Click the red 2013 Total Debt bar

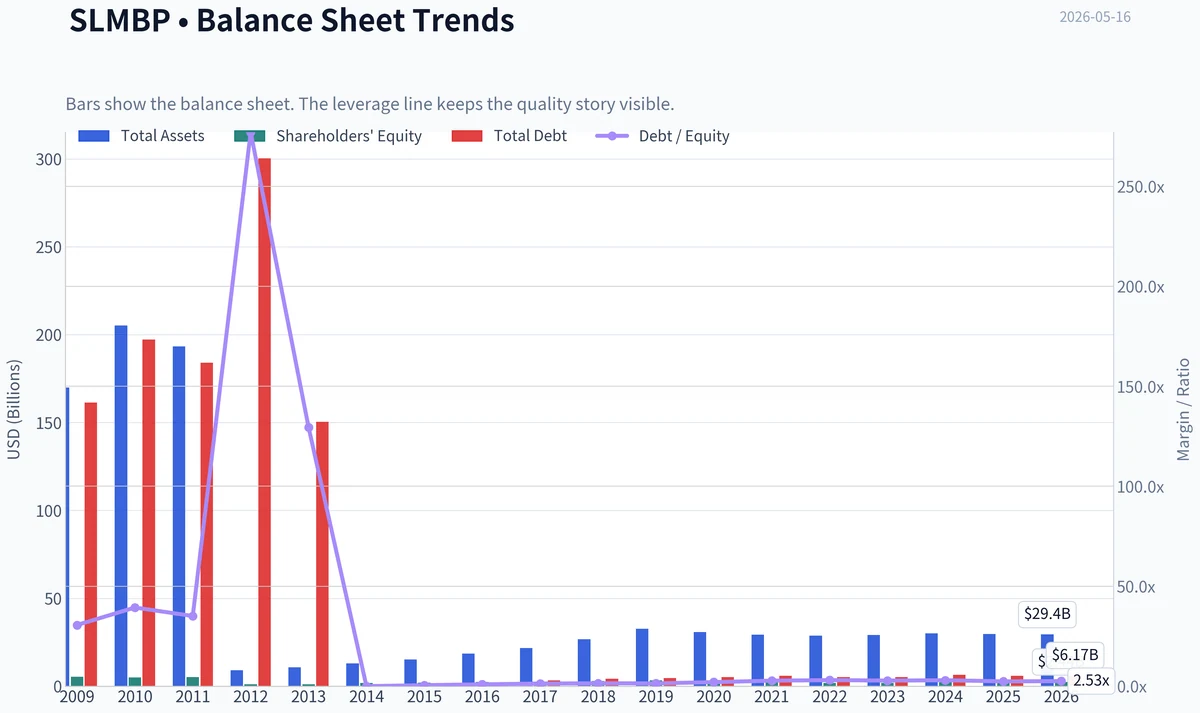click(322, 554)
